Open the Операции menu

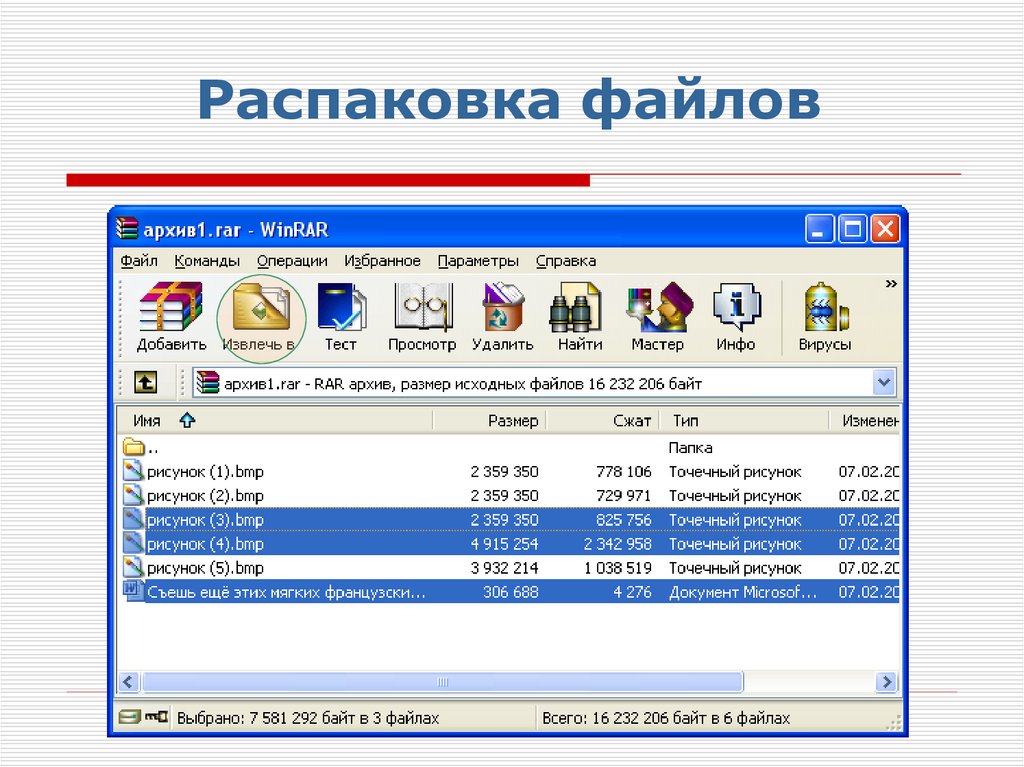tap(292, 261)
